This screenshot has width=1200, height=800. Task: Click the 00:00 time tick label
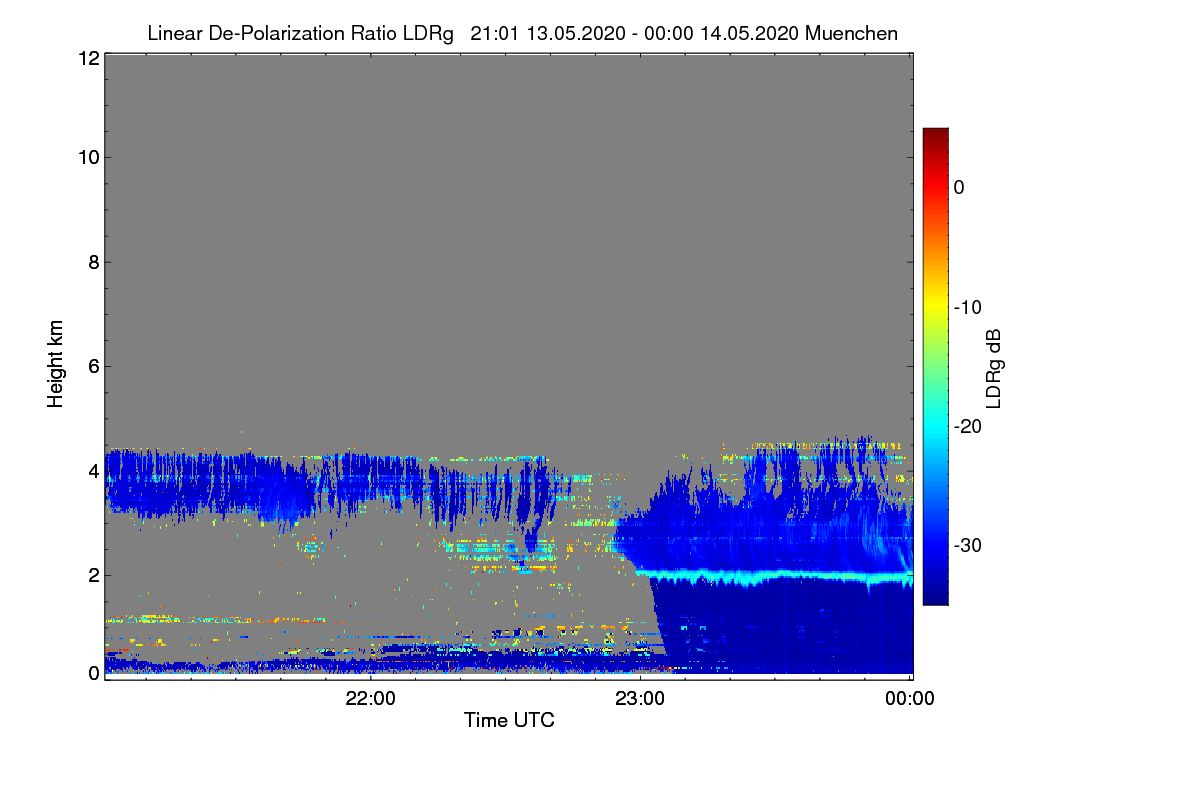tap(910, 700)
